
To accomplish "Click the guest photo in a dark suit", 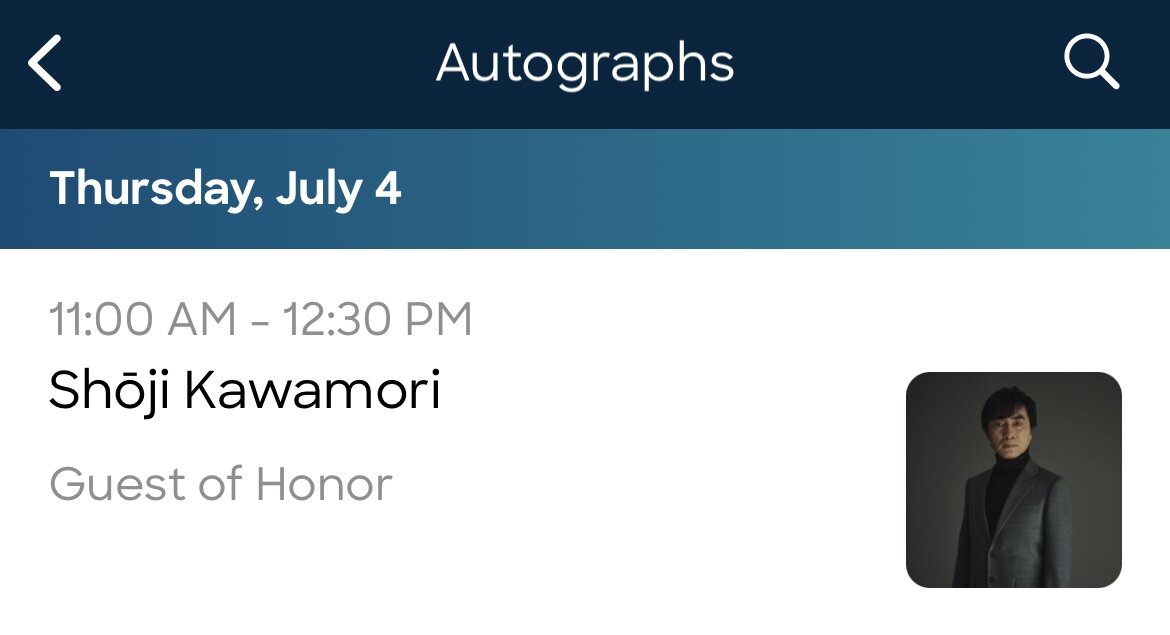I will (x=1013, y=480).
